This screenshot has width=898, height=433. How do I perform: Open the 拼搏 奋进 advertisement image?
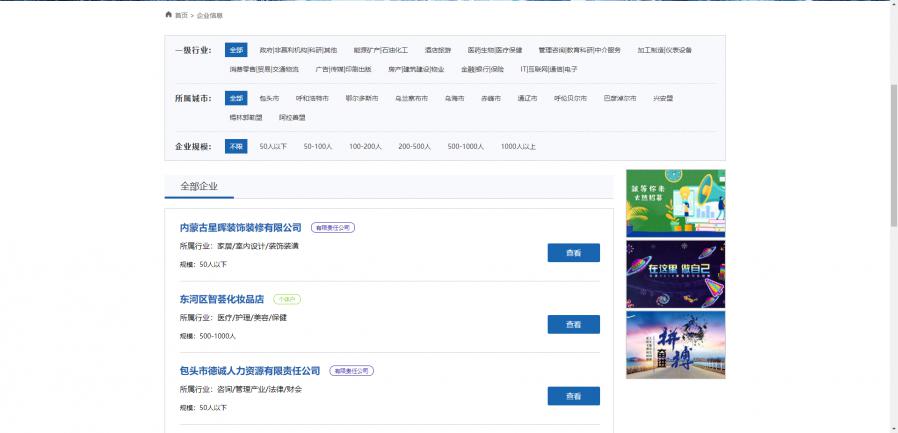pyautogui.click(x=675, y=345)
